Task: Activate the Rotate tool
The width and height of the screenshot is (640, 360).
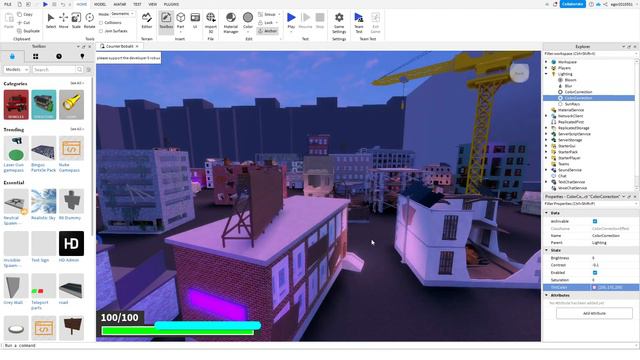Action: (89, 21)
